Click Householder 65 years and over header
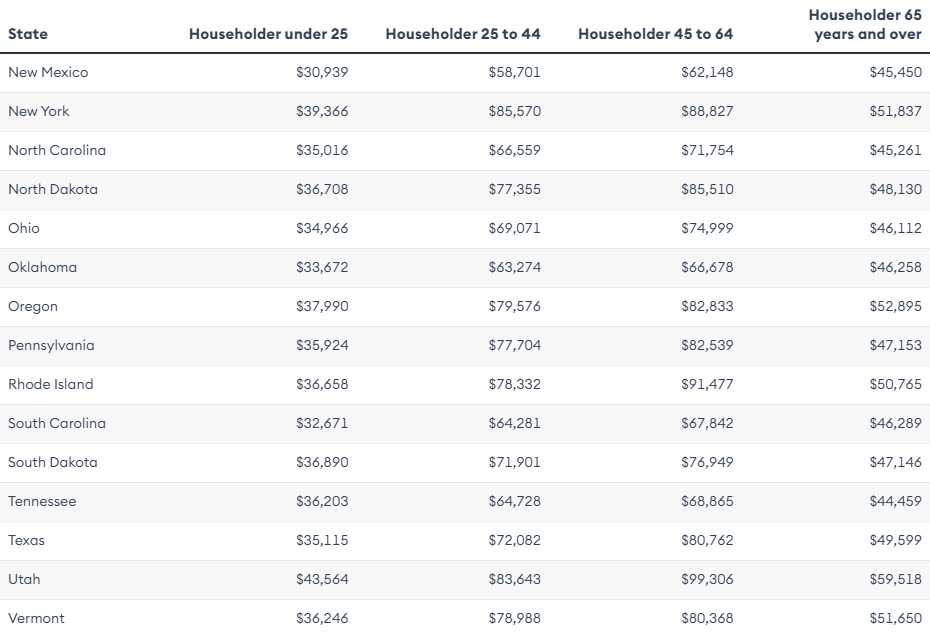 864,25
